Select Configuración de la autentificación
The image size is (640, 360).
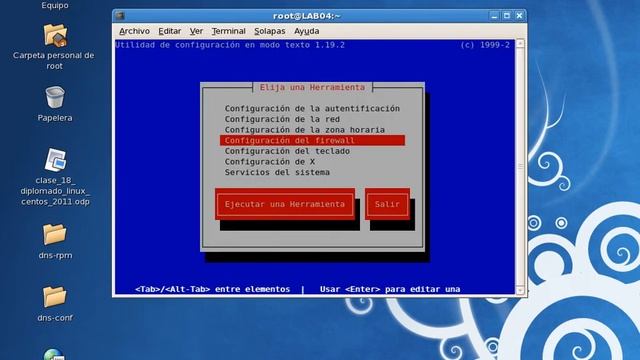(312, 109)
